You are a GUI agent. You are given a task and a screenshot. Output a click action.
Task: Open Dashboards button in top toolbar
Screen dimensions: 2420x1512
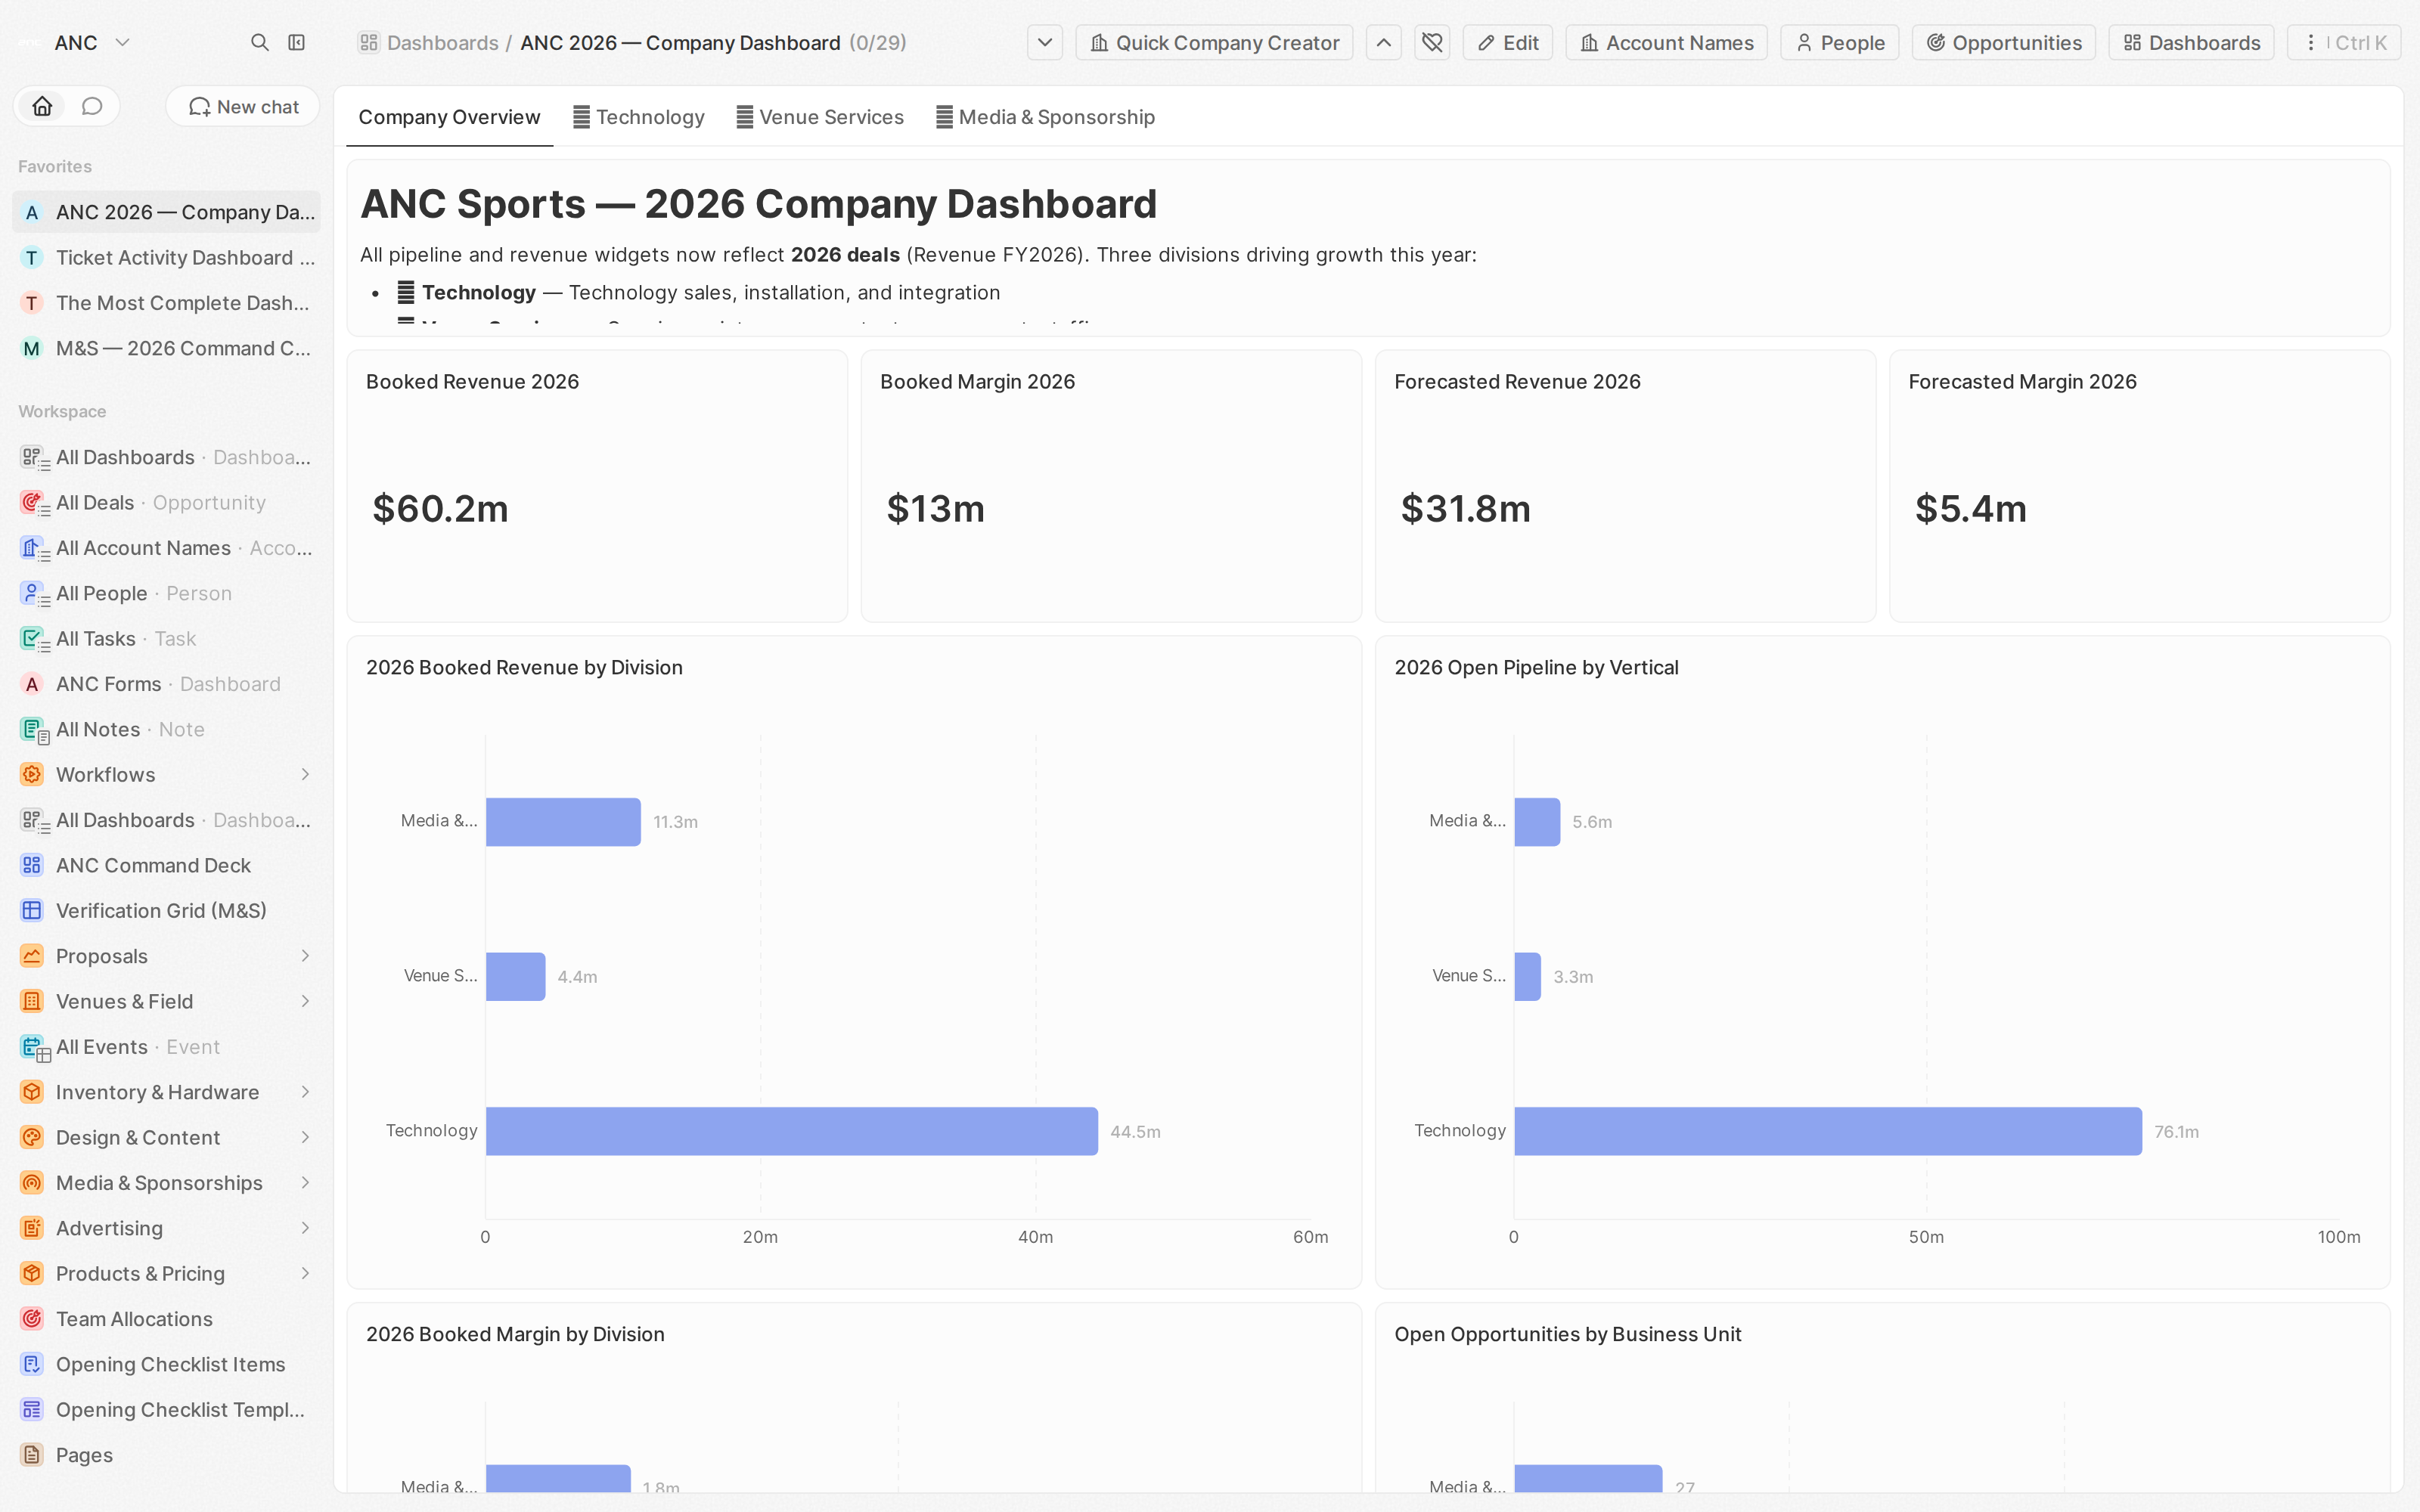click(x=2191, y=42)
